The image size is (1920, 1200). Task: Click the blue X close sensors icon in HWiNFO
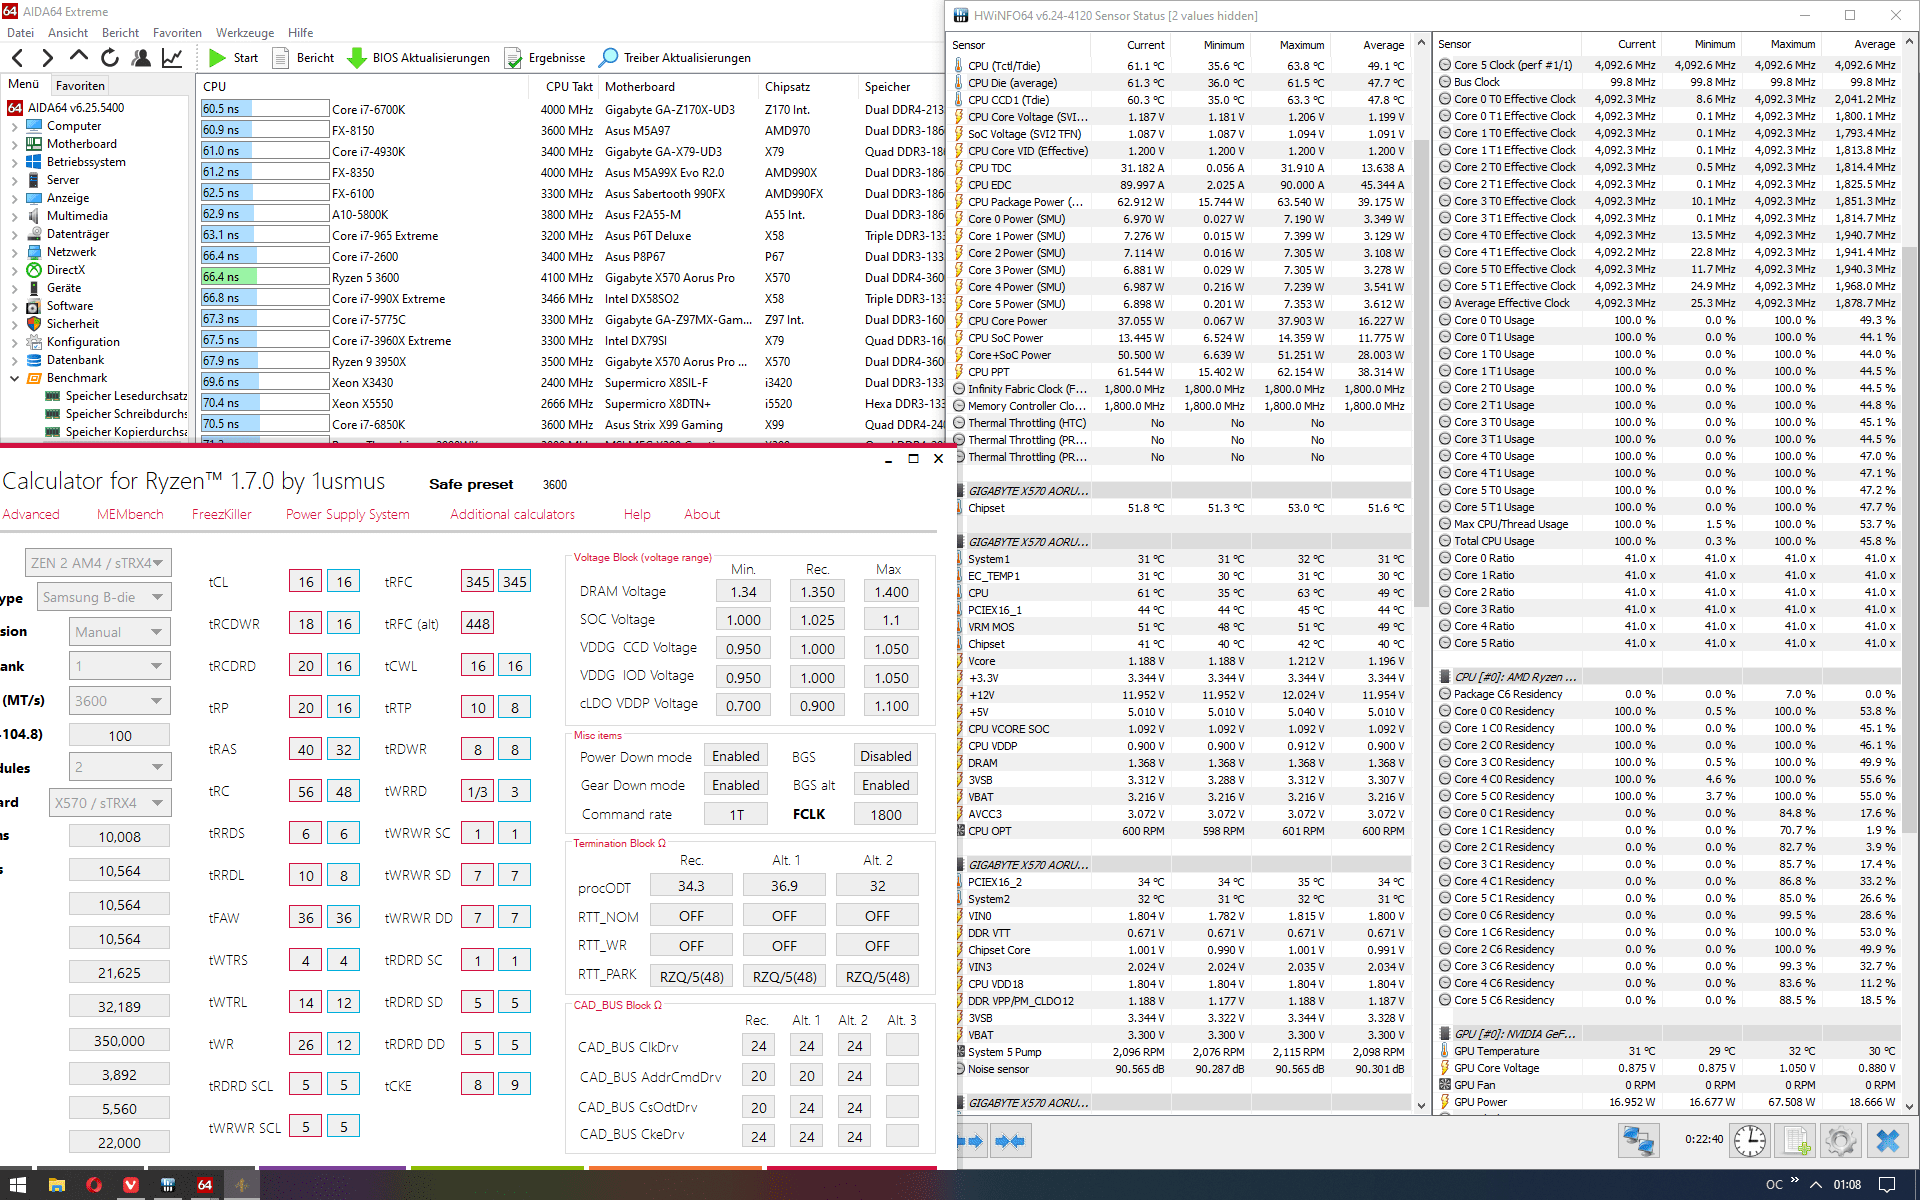(1887, 1140)
